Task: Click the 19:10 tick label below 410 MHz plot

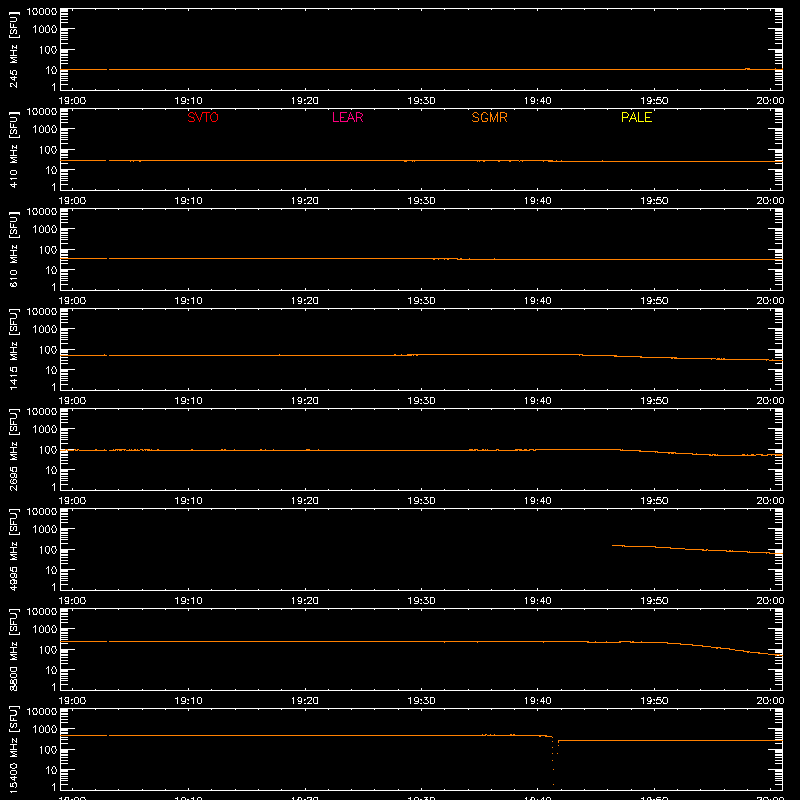Action: (x=188, y=201)
